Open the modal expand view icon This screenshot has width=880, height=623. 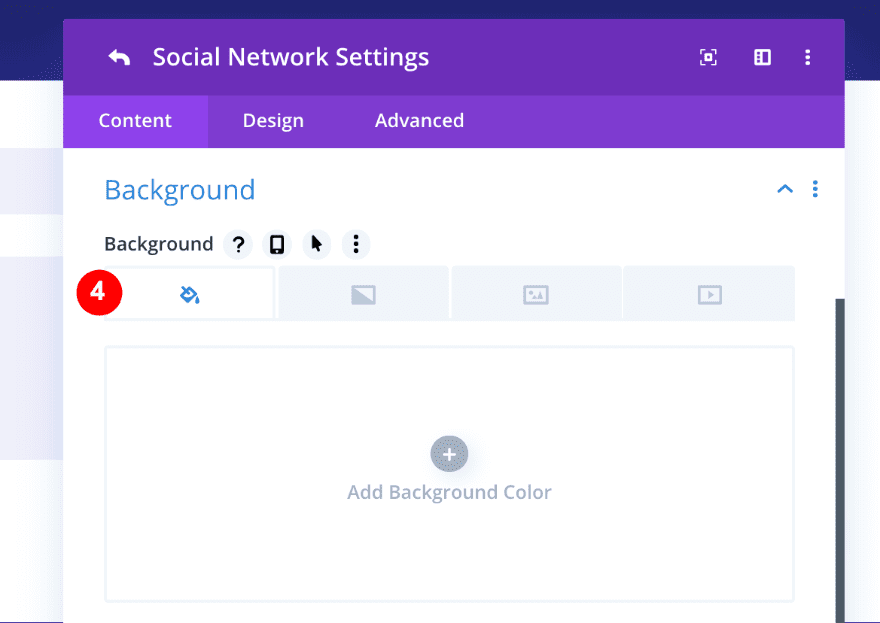(708, 57)
